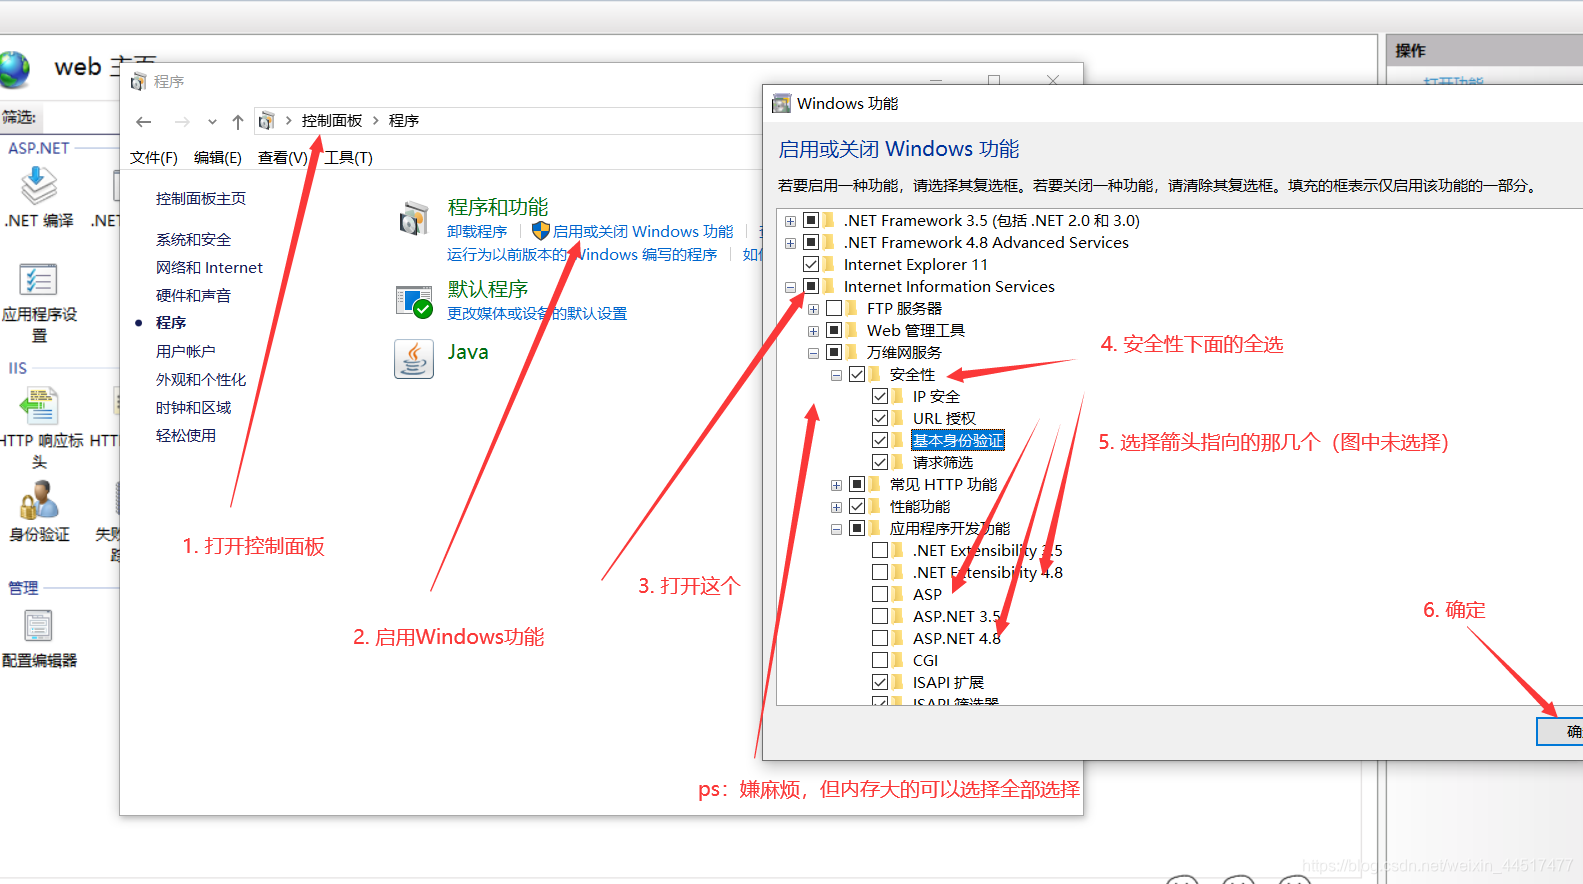The image size is (1583, 884).
Task: Uncheck the URL 授权 checkbox
Action: click(881, 418)
